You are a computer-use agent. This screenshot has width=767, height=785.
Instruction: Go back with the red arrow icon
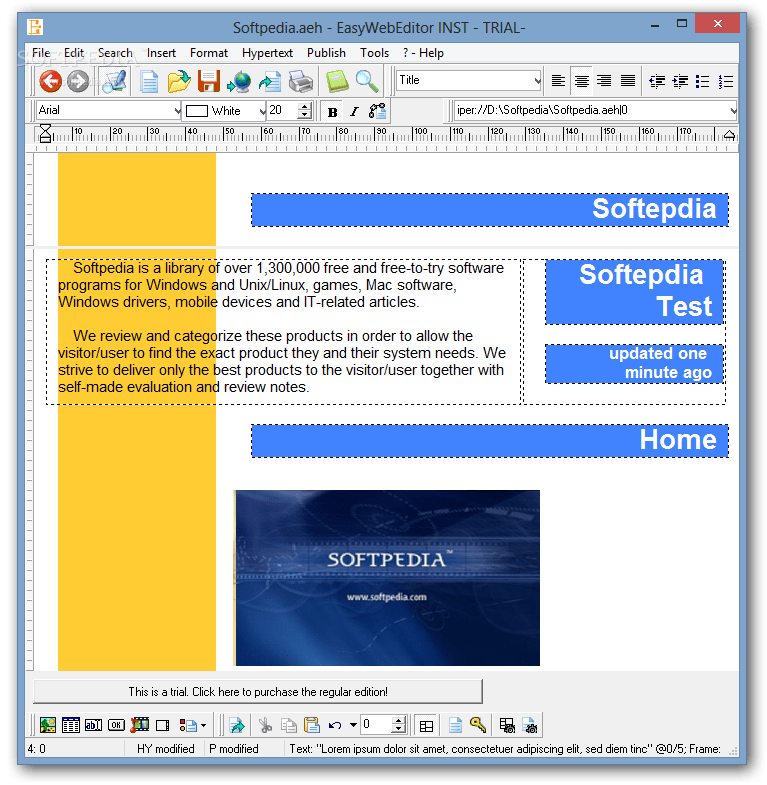coord(50,81)
